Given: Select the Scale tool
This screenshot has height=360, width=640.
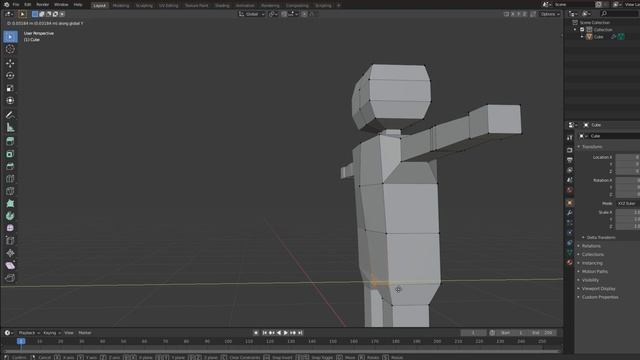Looking at the screenshot, I should point(10,88).
